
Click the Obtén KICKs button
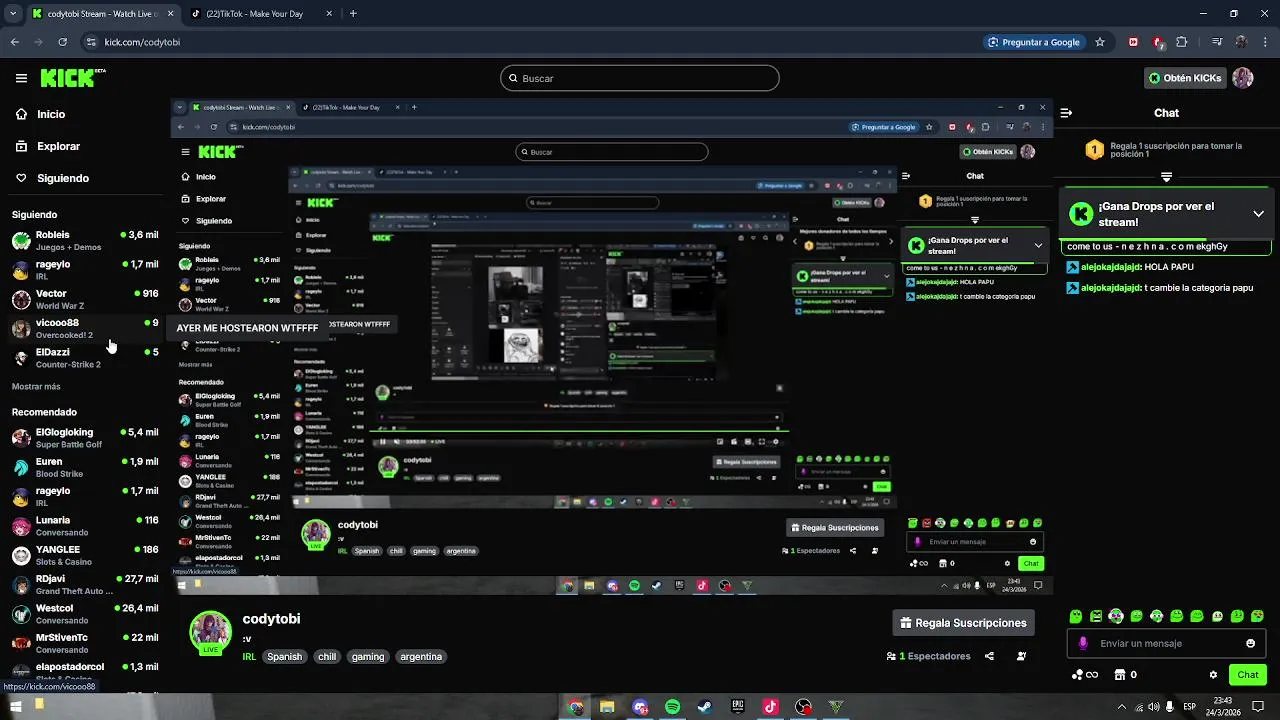coord(1185,78)
